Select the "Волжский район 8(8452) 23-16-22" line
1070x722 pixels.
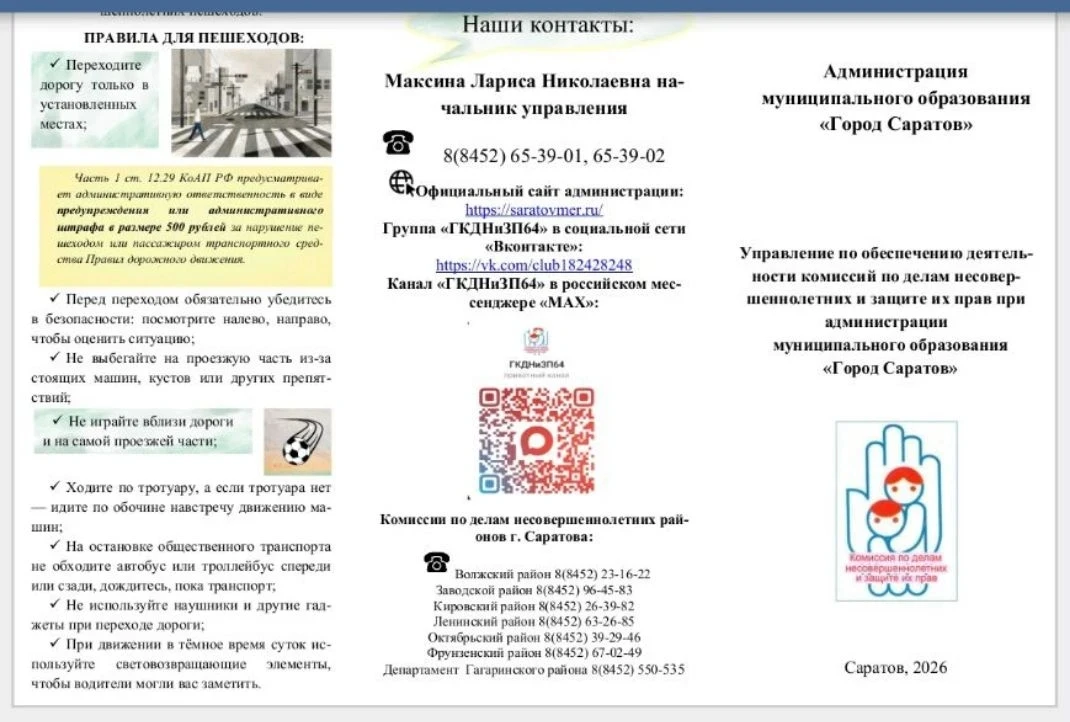(x=552, y=574)
